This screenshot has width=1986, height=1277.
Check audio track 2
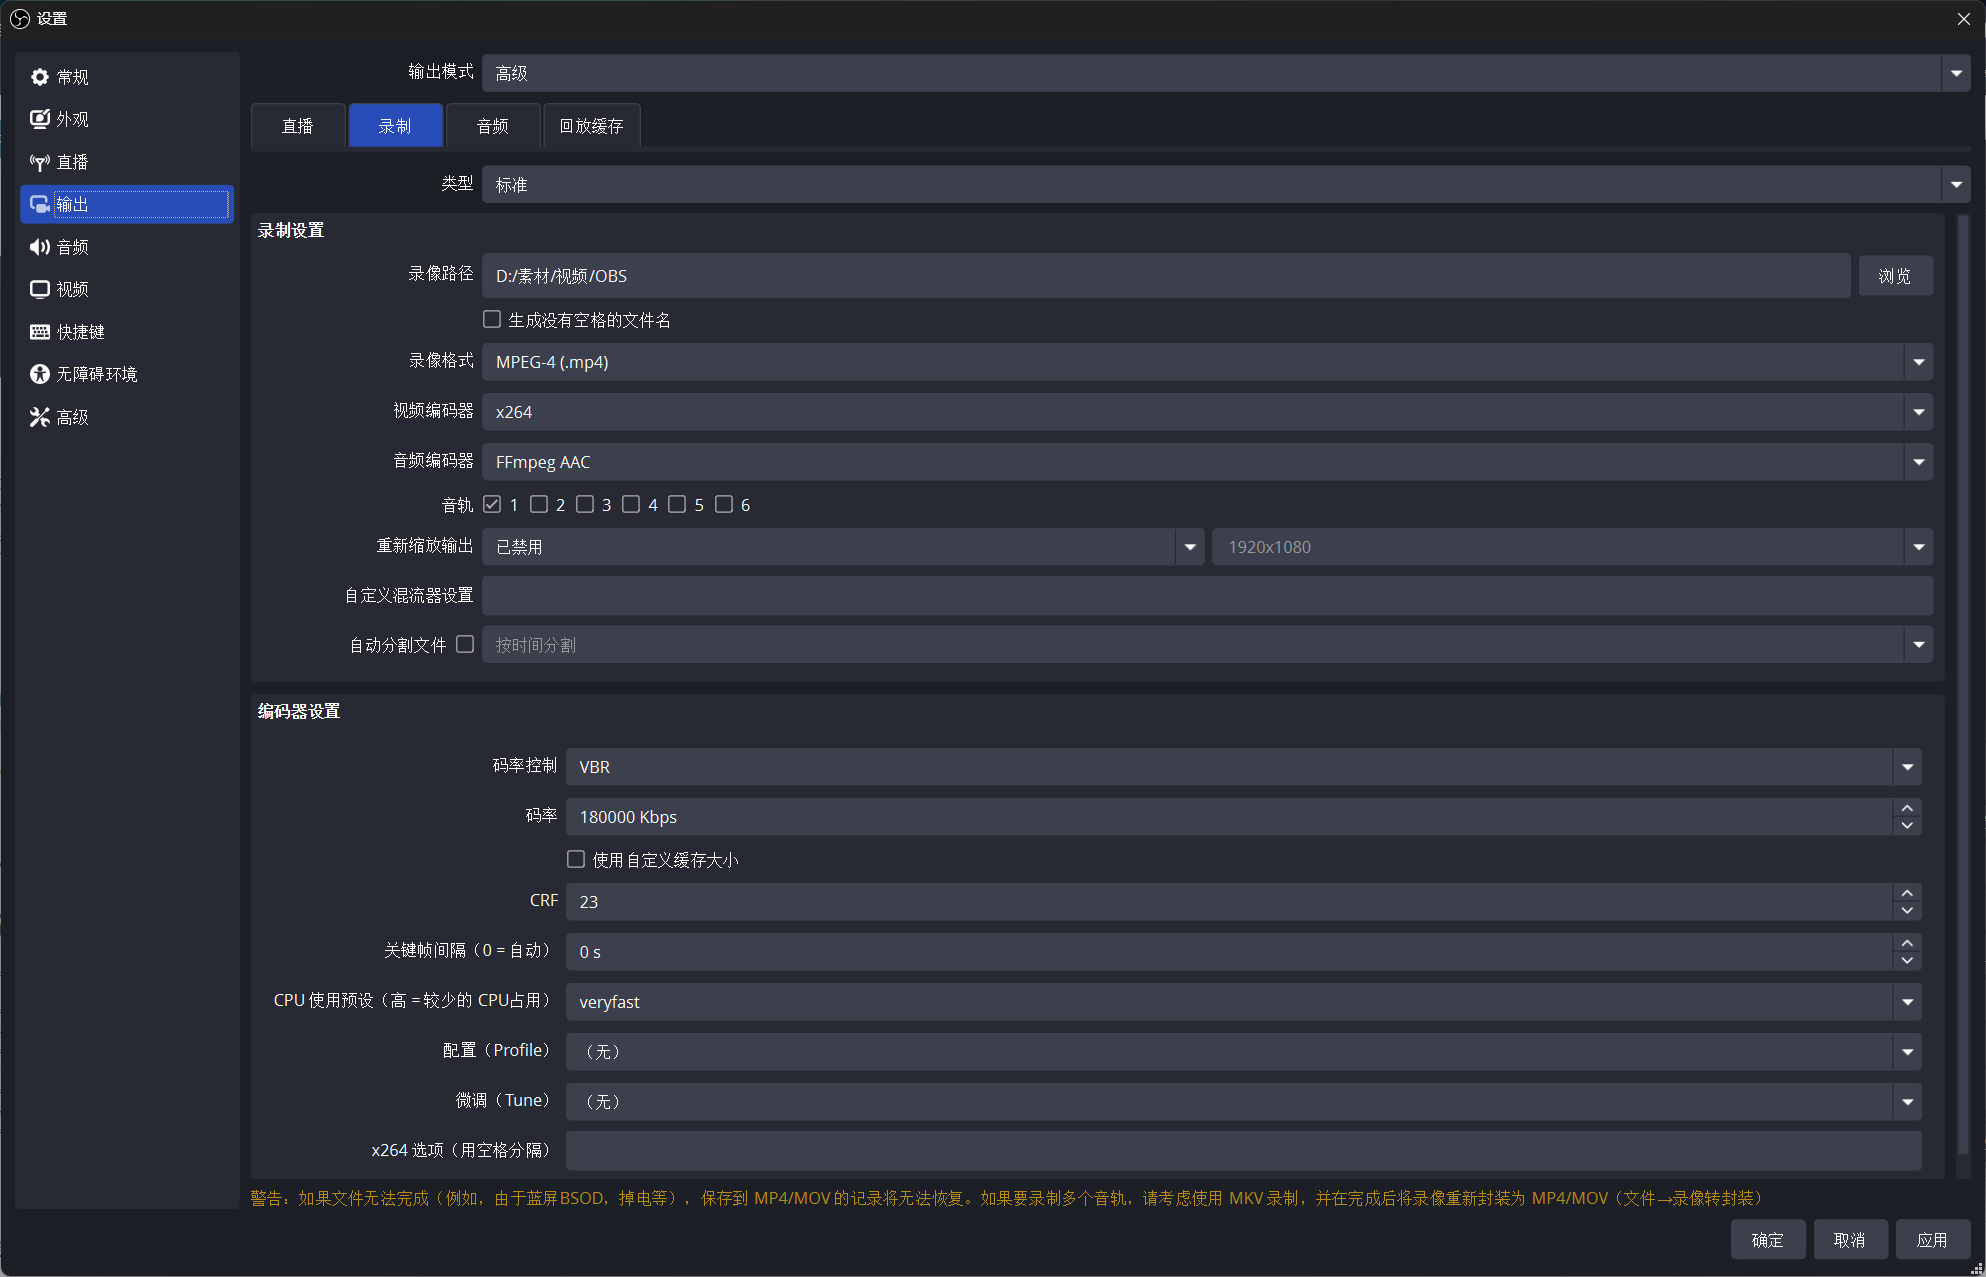click(x=539, y=504)
